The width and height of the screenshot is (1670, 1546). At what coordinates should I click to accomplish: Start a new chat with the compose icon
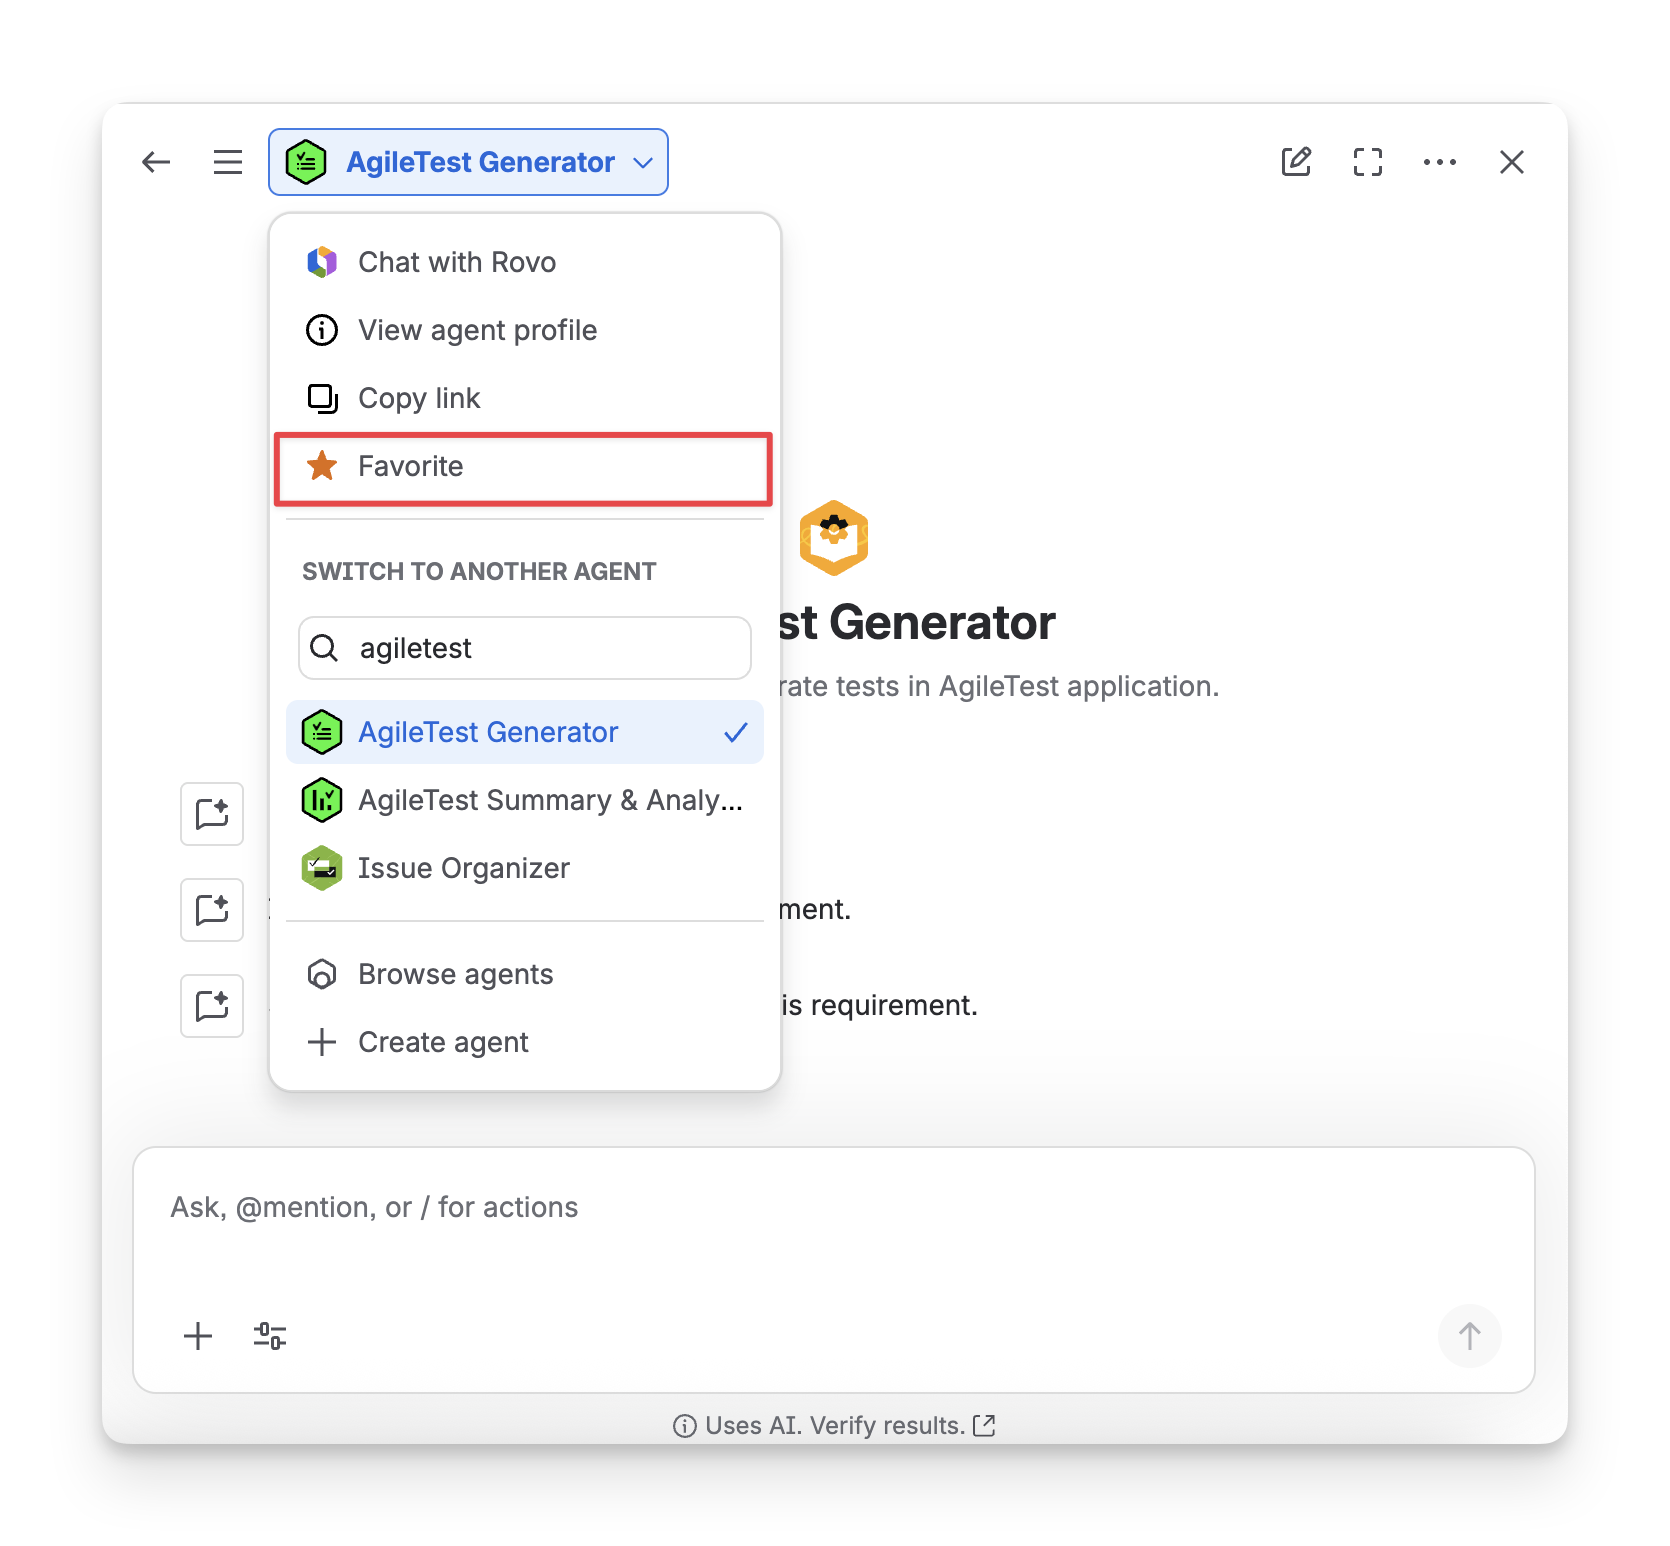pyautogui.click(x=1296, y=162)
